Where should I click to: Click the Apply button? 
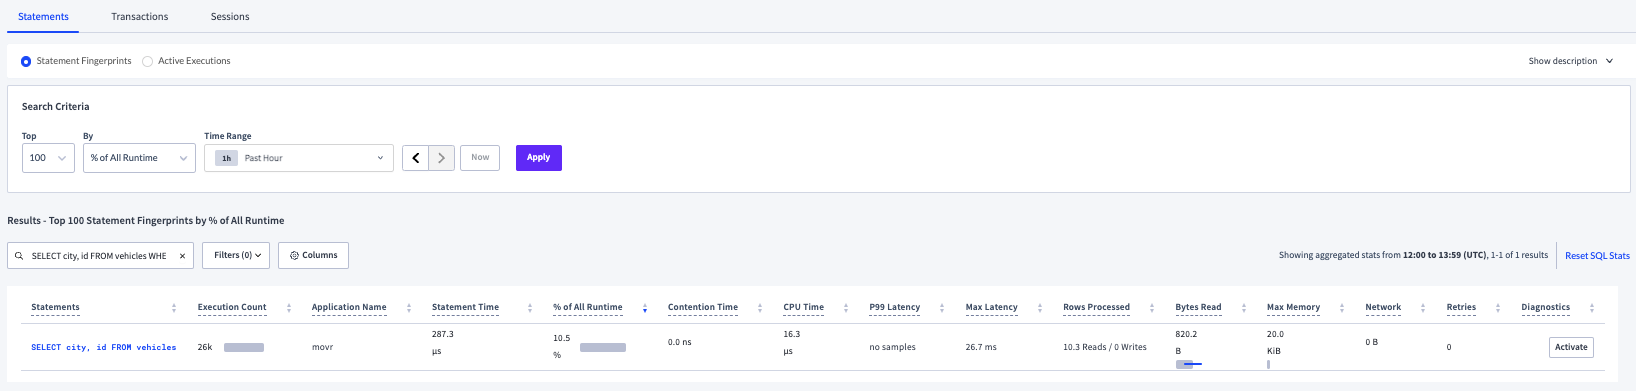pyautogui.click(x=539, y=158)
